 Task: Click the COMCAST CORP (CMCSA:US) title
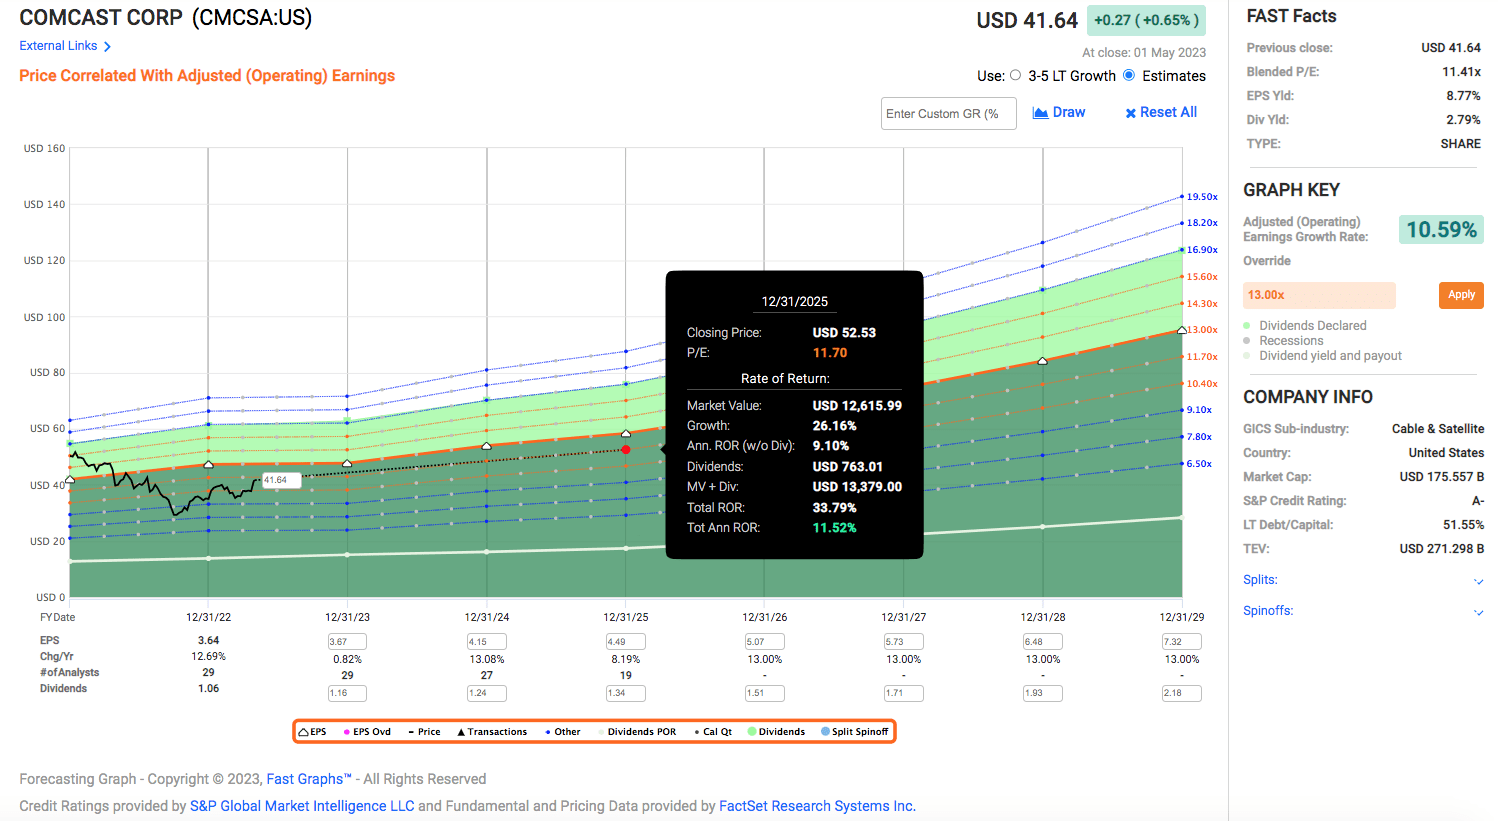(x=166, y=18)
